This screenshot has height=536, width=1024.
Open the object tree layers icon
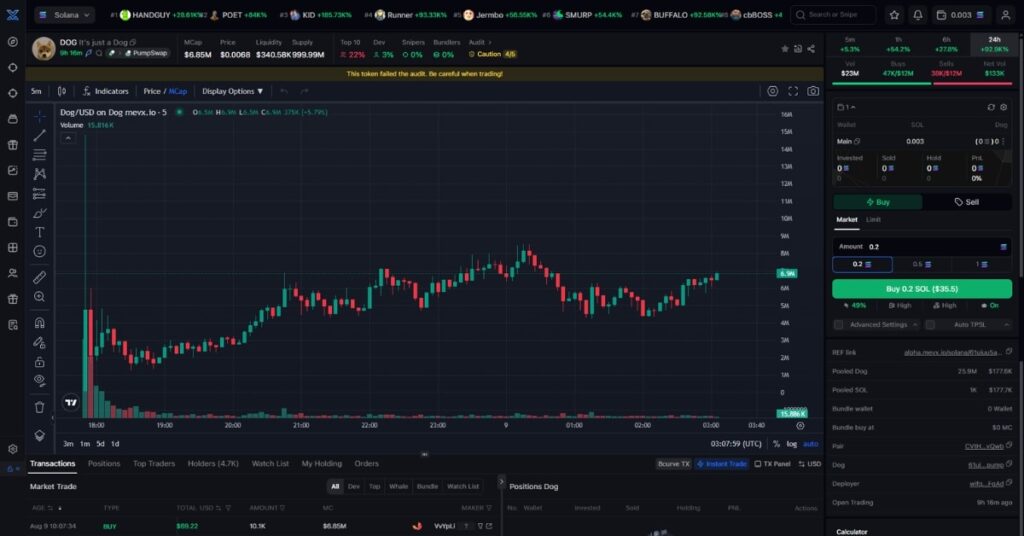click(39, 435)
